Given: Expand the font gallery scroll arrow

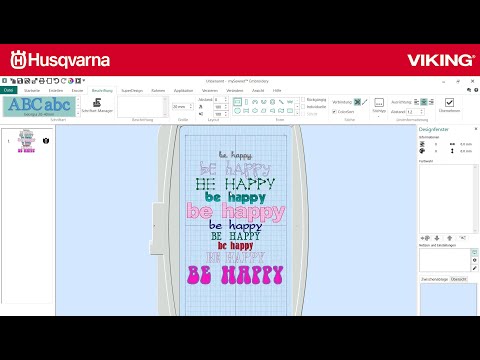Looking at the screenshot, I should click(78, 114).
